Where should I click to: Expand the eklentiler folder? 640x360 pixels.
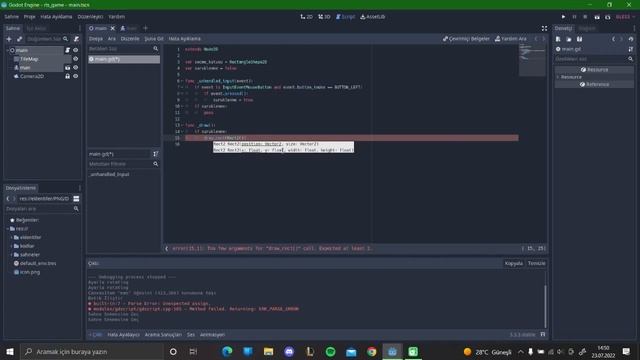click(11, 237)
